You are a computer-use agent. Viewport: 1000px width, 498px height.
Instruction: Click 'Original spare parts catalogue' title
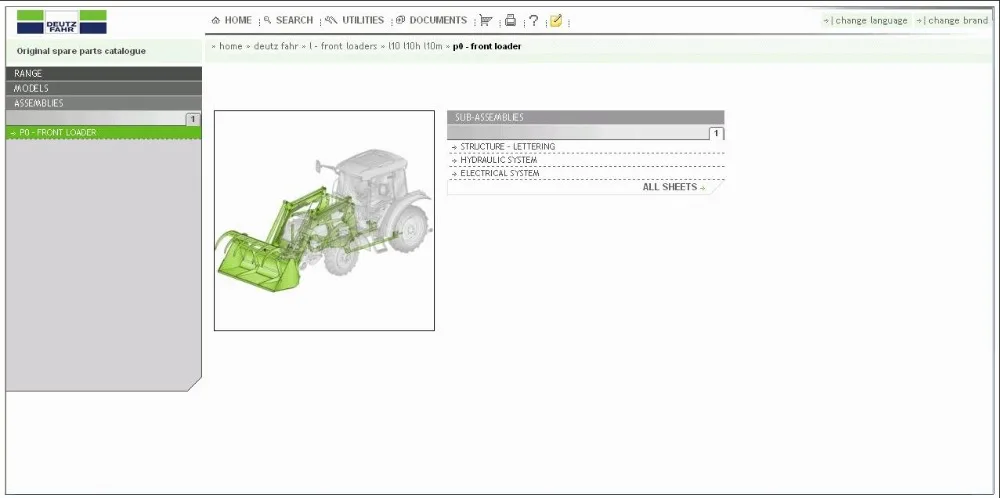pyautogui.click(x=81, y=51)
